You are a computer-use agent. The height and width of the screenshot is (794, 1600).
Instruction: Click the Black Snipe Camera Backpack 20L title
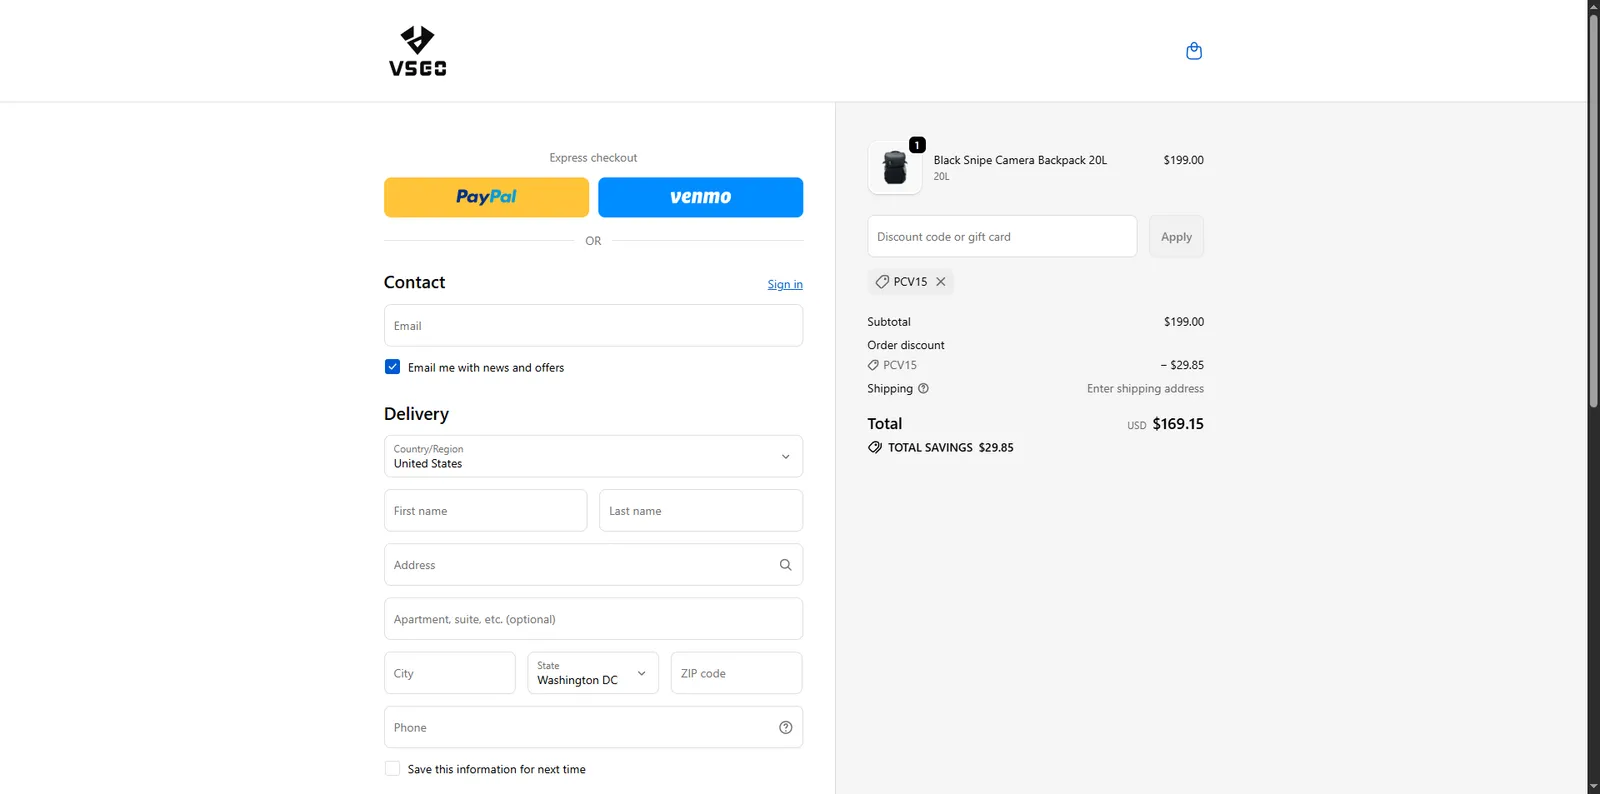click(1020, 160)
